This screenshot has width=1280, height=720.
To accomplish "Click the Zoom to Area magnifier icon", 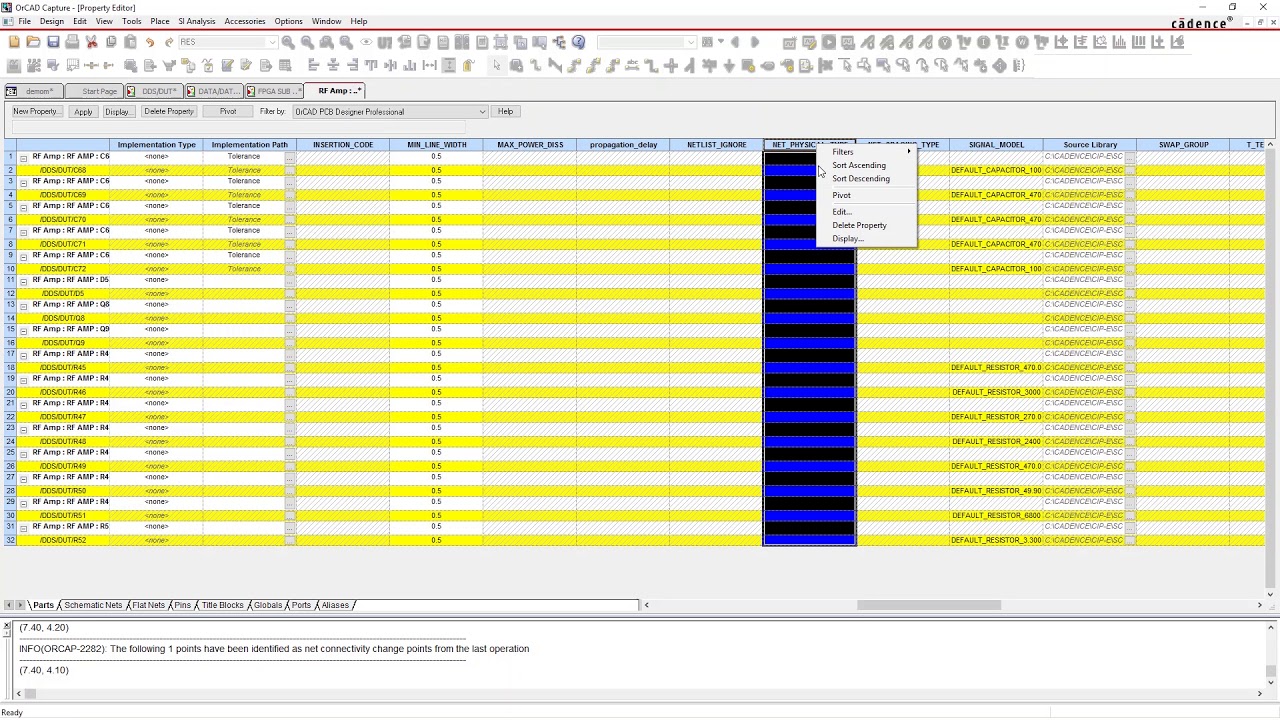I will (x=327, y=42).
